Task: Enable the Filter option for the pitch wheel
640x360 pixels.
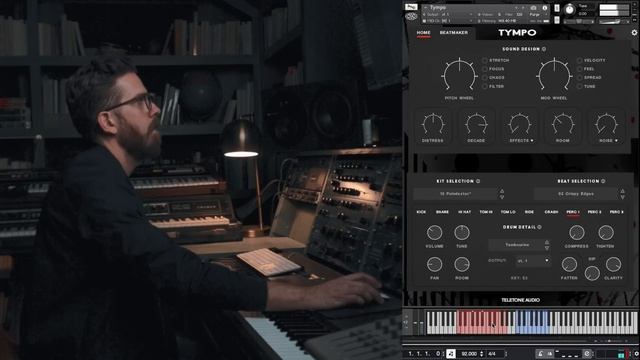Action: pos(484,87)
